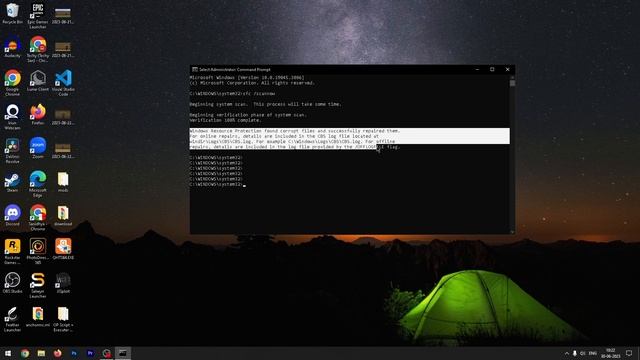The width and height of the screenshot is (640, 360).
Task: Open the ENG language indicator
Action: click(593, 353)
